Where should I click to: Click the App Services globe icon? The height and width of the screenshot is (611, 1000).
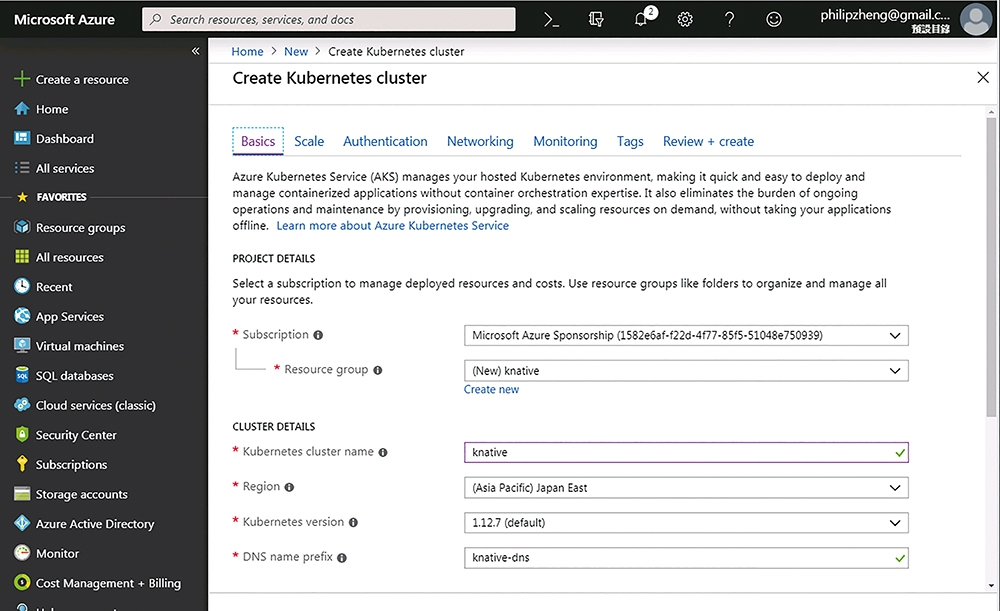[22, 316]
